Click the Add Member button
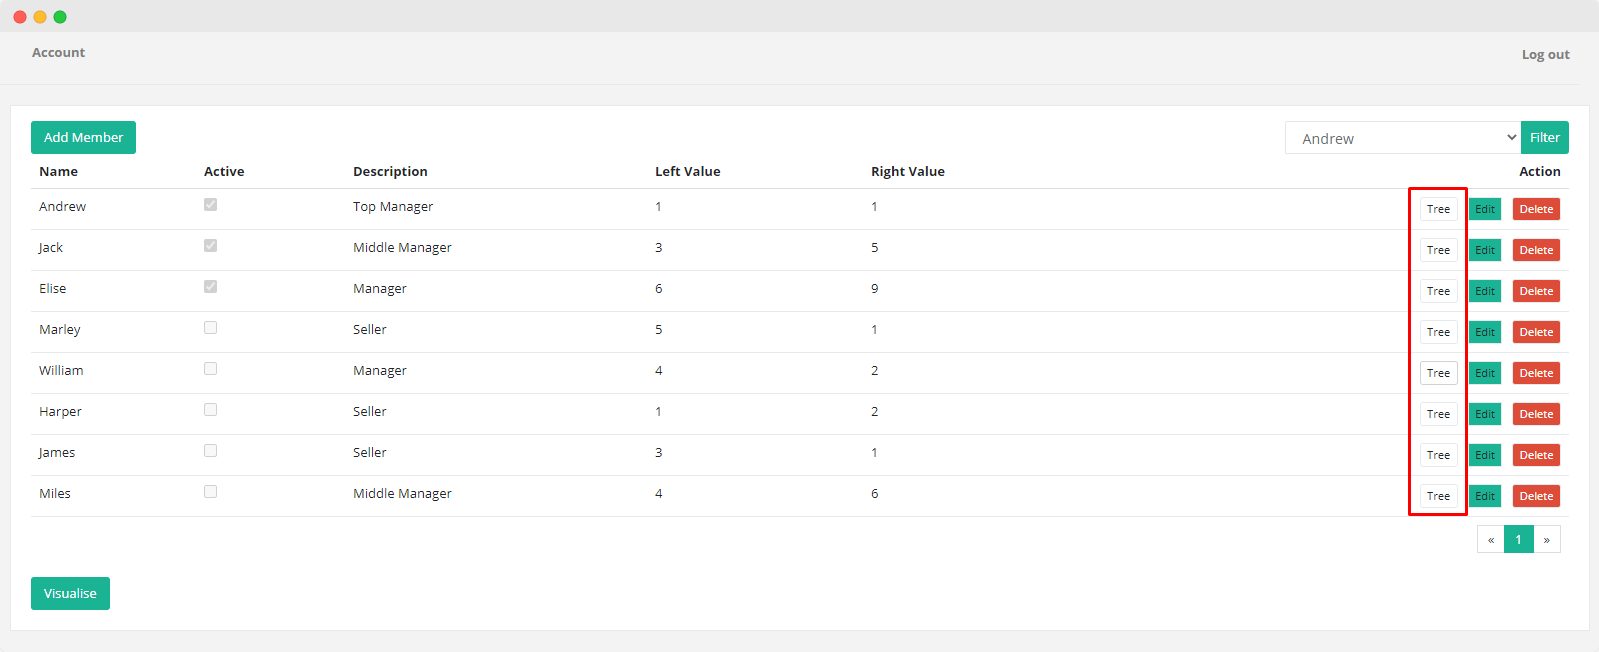1599x652 pixels. pos(83,138)
